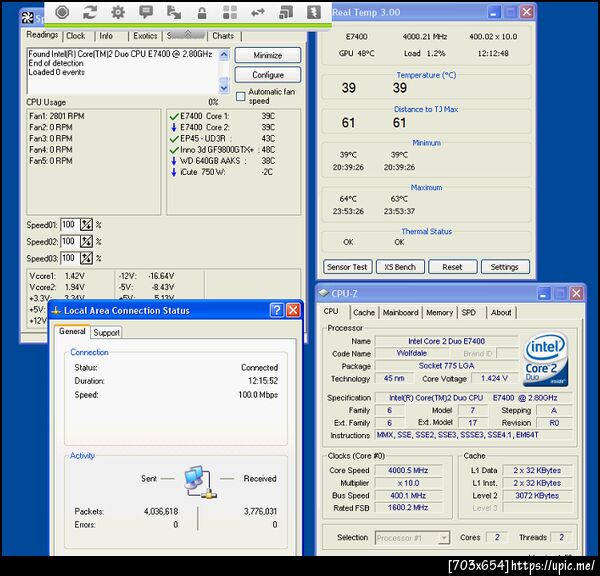Click the Speed02 percentage input field

(x=70, y=241)
